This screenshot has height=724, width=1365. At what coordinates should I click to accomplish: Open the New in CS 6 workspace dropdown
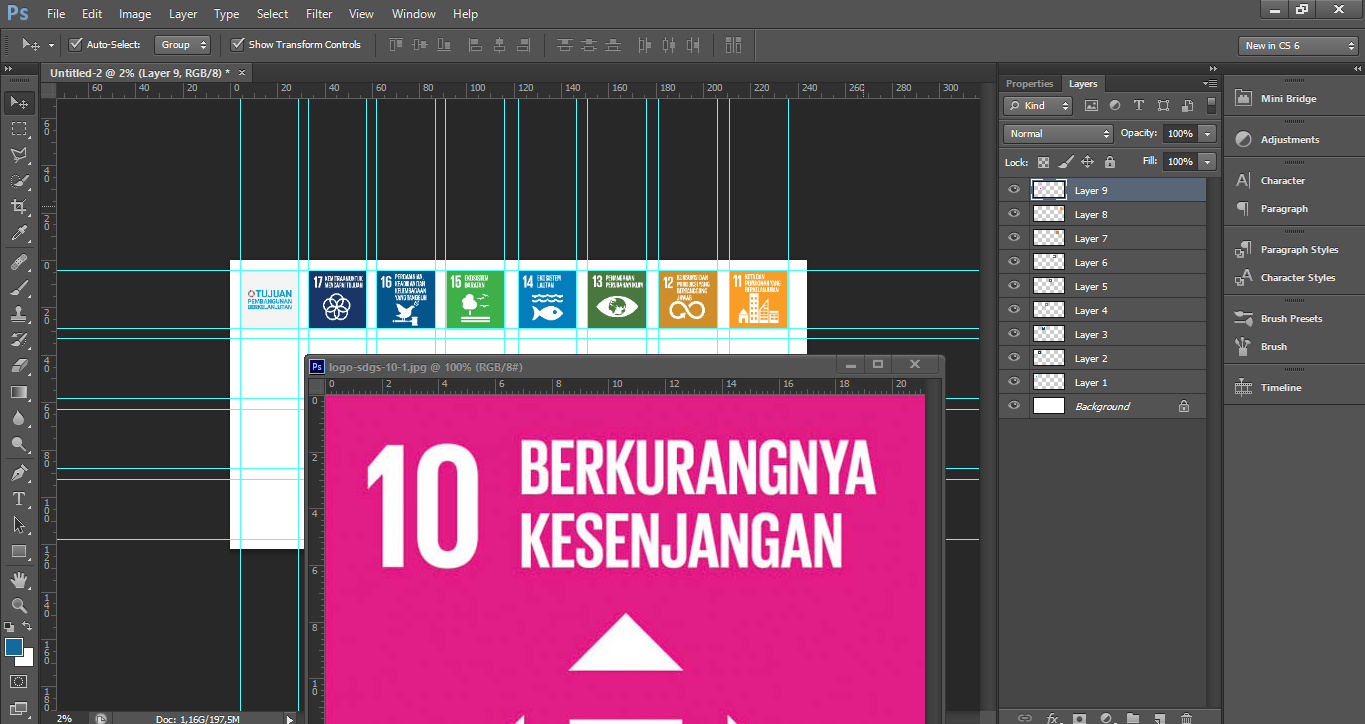click(1298, 46)
